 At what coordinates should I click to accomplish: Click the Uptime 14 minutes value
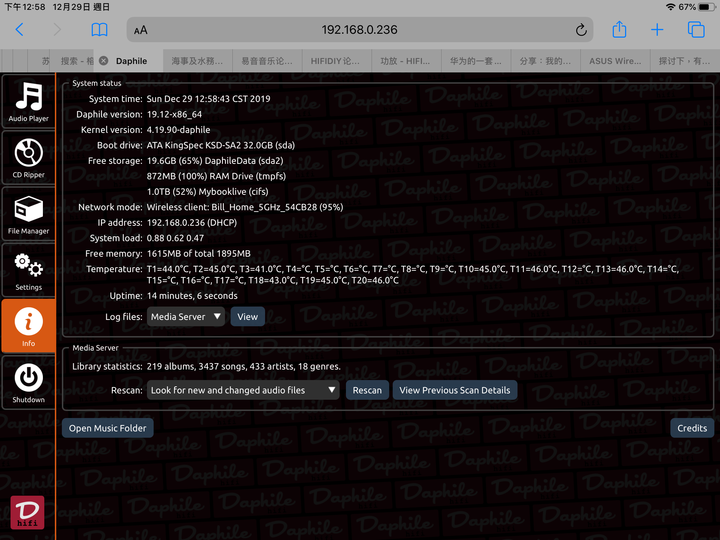click(192, 296)
